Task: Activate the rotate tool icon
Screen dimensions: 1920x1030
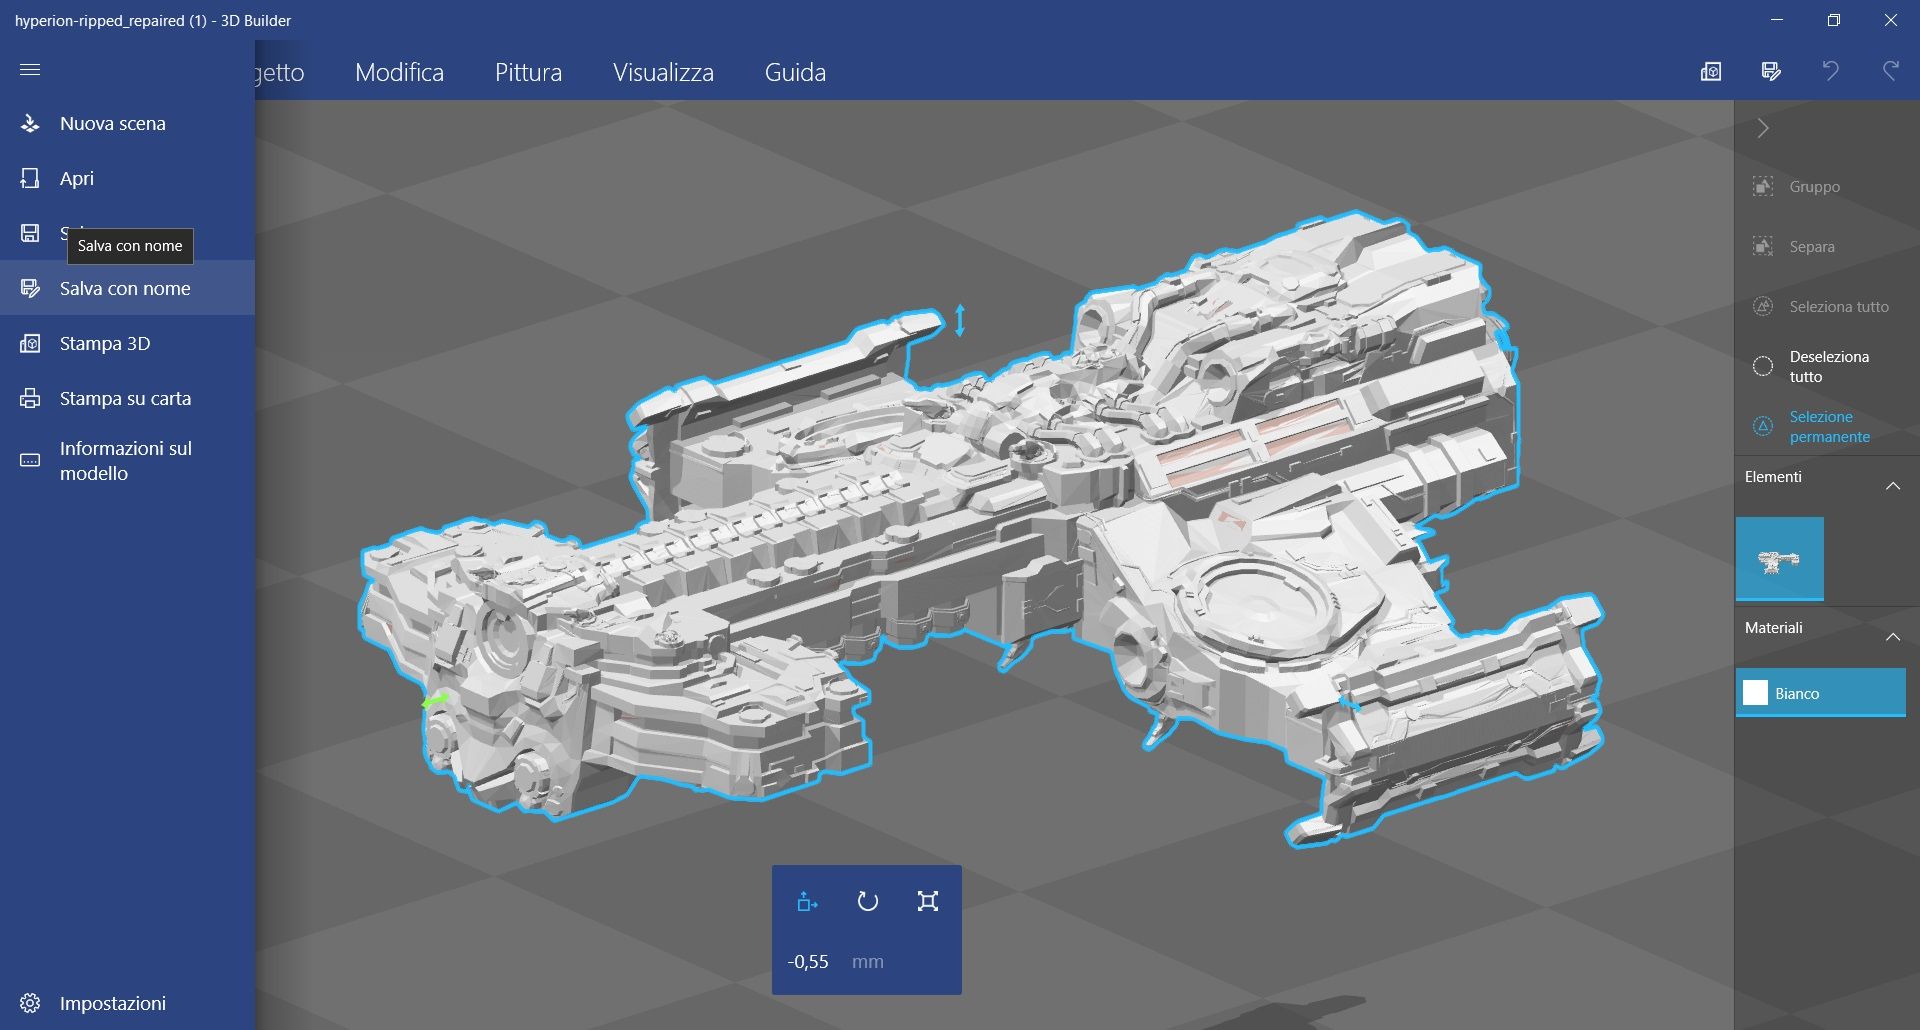Action: click(867, 902)
